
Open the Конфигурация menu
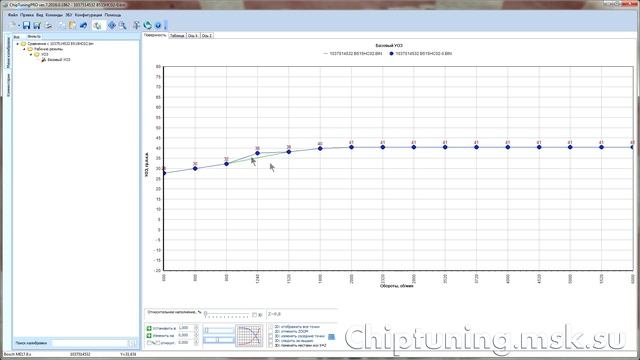pos(88,15)
